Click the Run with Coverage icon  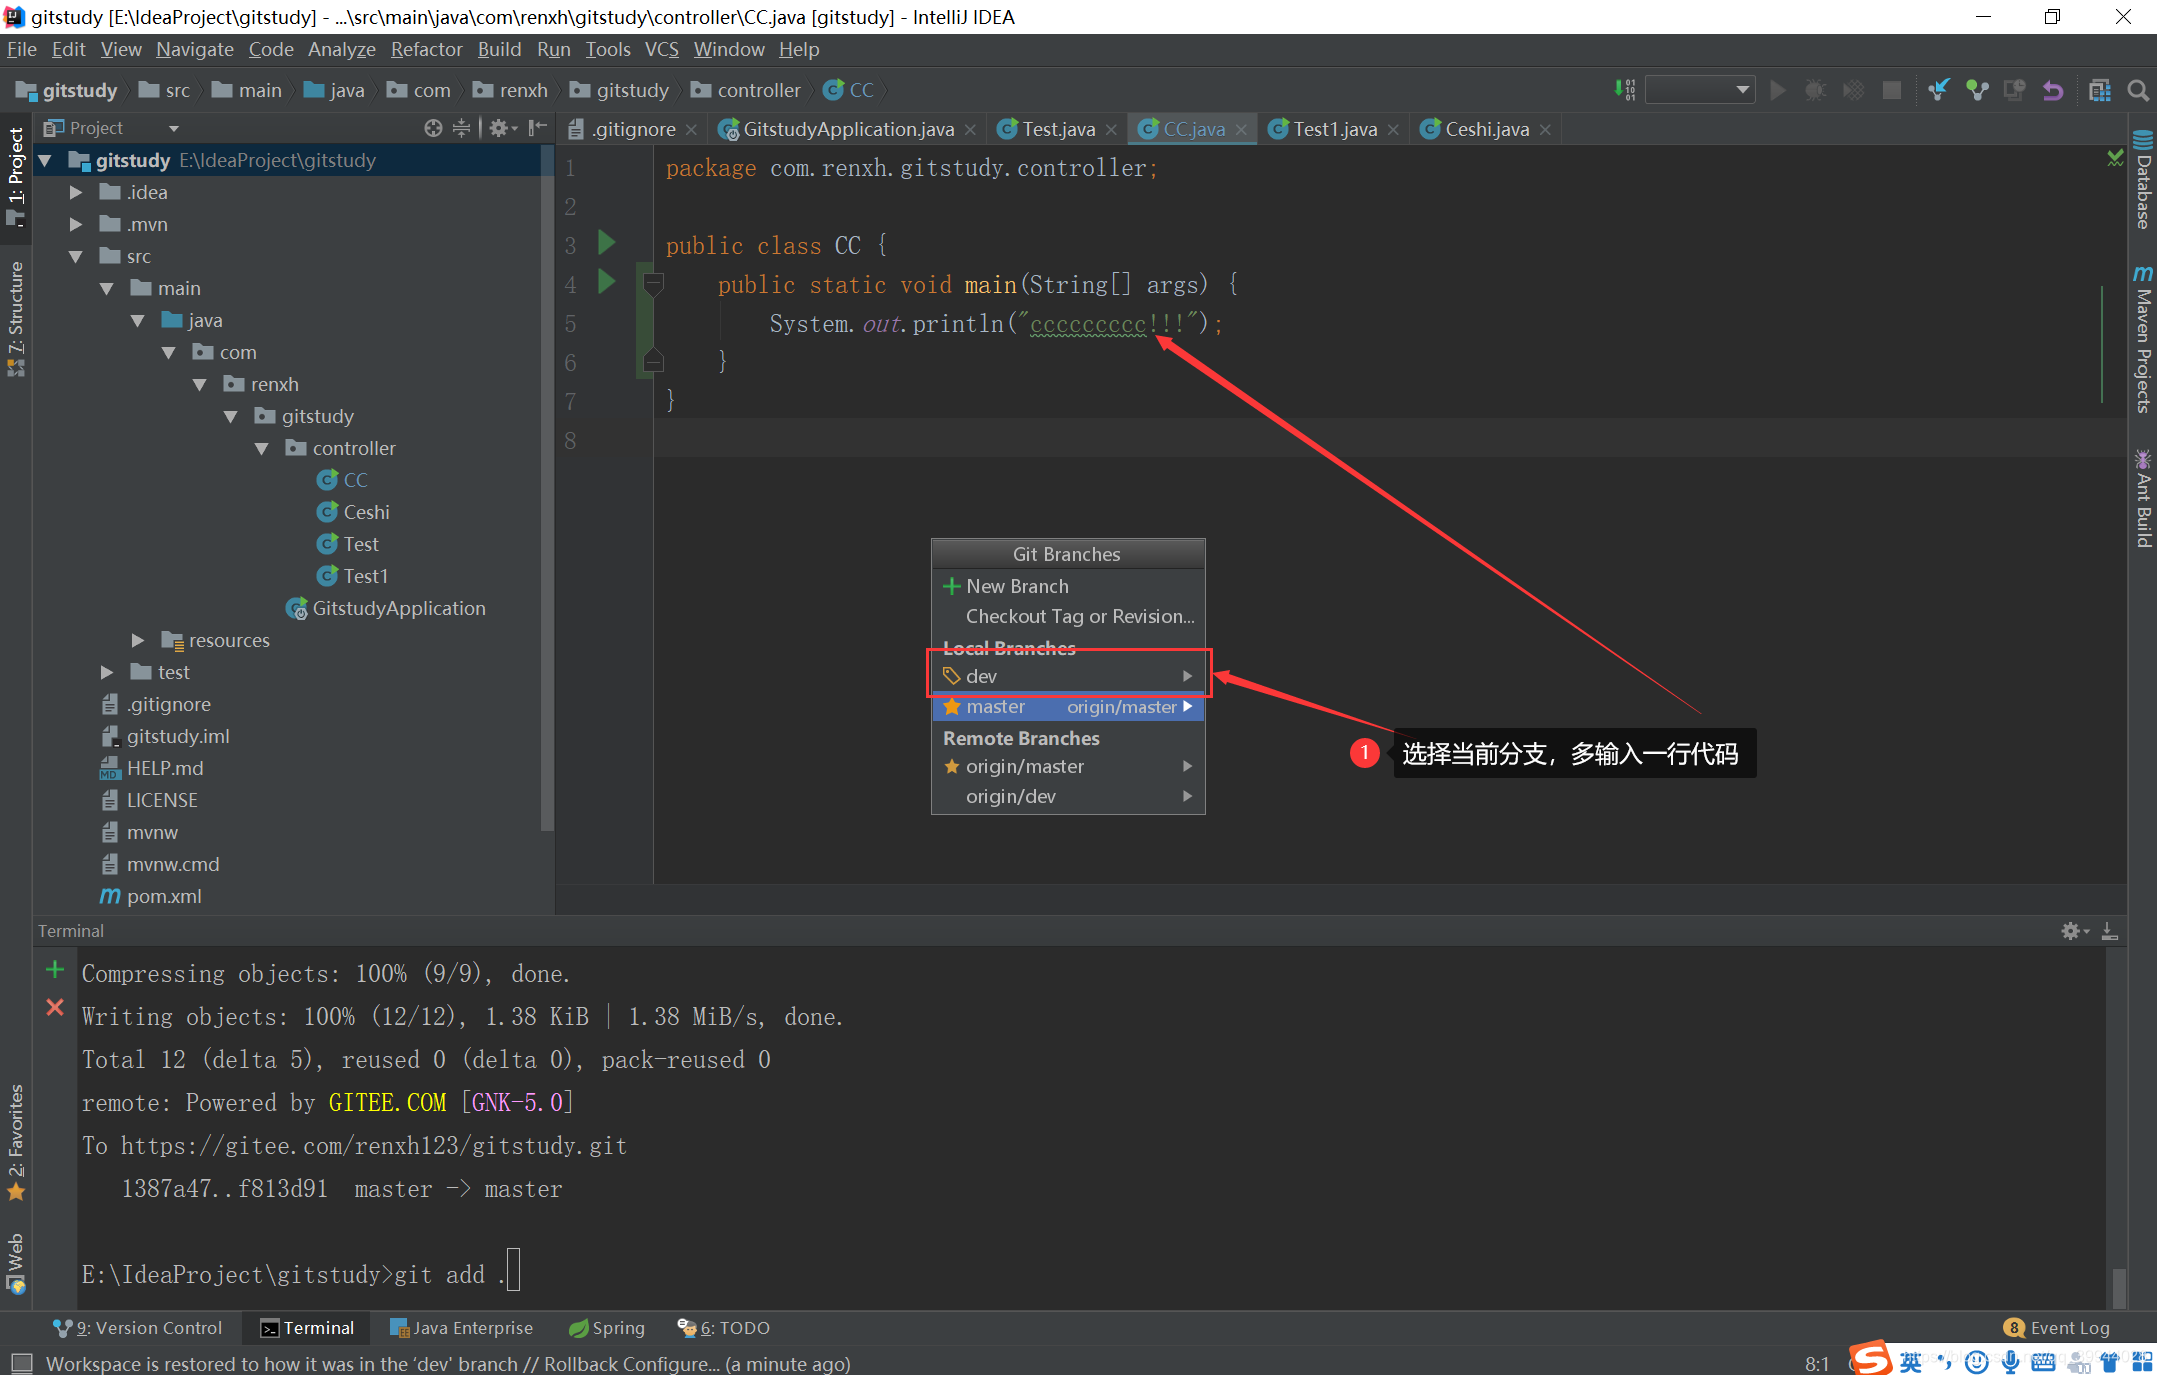[1853, 90]
